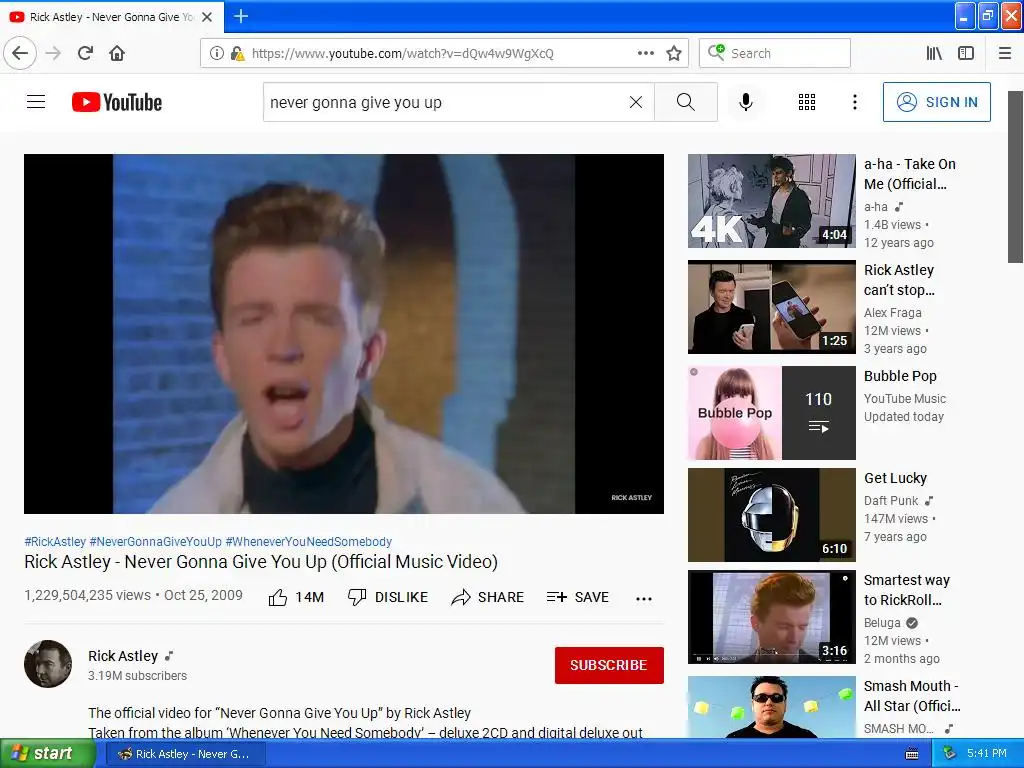Open the #RickAstley hashtag link
Image resolution: width=1024 pixels, height=768 pixels.
[x=55, y=541]
